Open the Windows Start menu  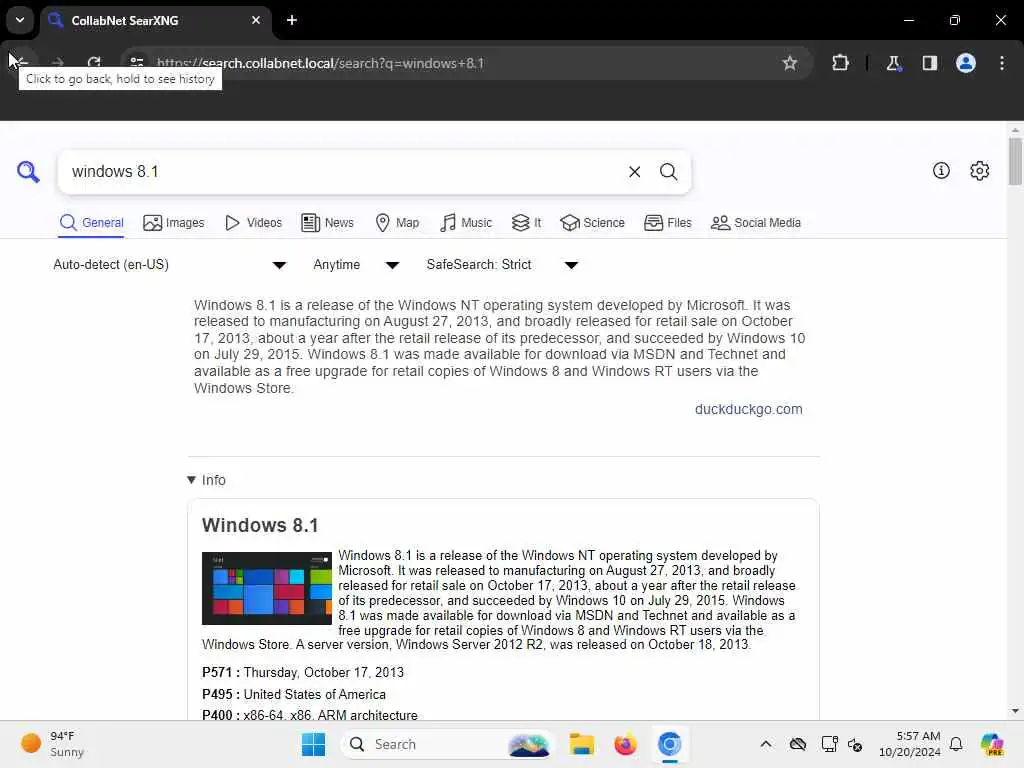pos(313,744)
